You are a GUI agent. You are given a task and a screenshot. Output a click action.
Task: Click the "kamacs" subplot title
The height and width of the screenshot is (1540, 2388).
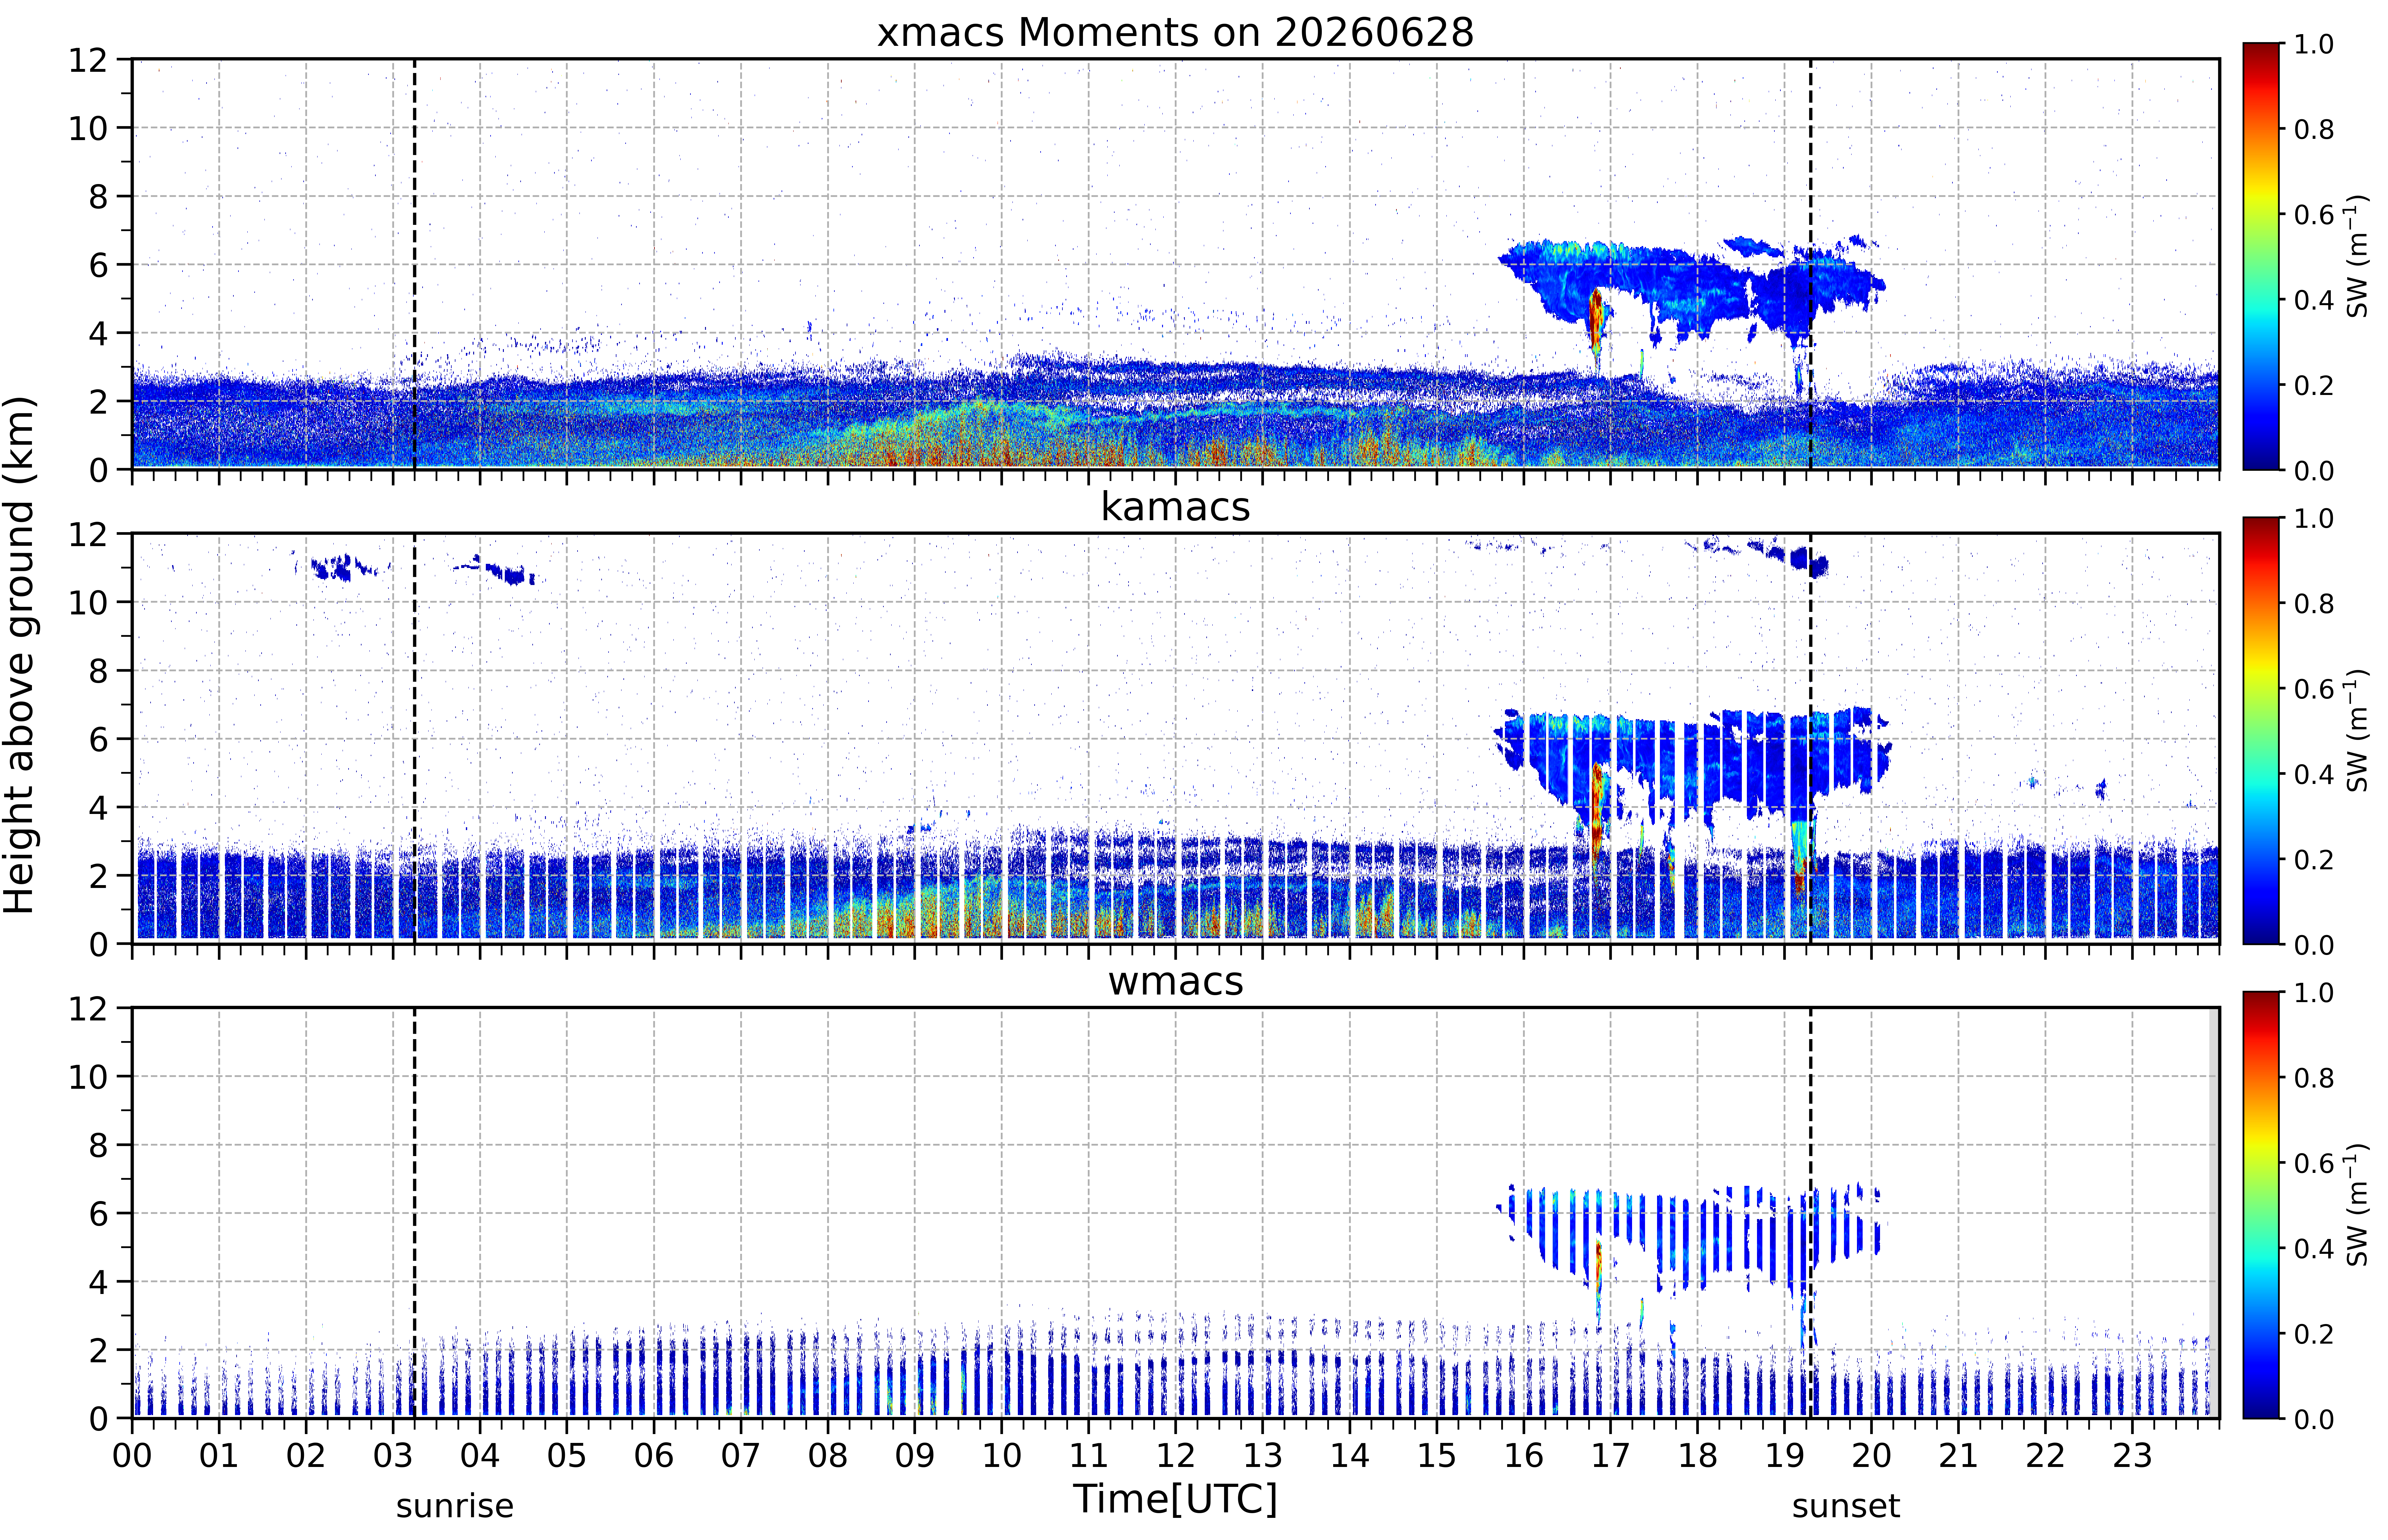tap(1175, 507)
